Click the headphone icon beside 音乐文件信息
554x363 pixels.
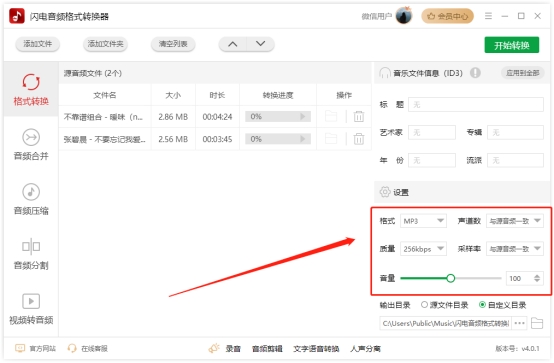coord(384,73)
